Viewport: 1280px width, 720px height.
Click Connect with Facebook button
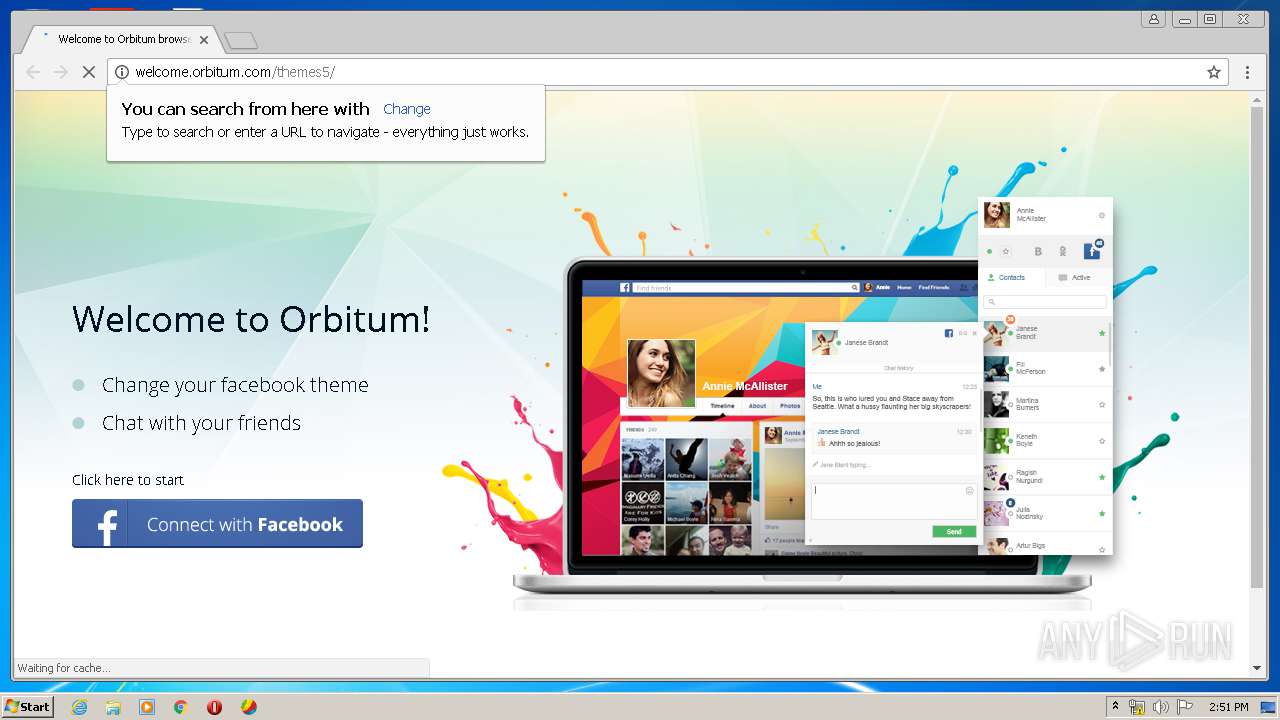point(217,524)
